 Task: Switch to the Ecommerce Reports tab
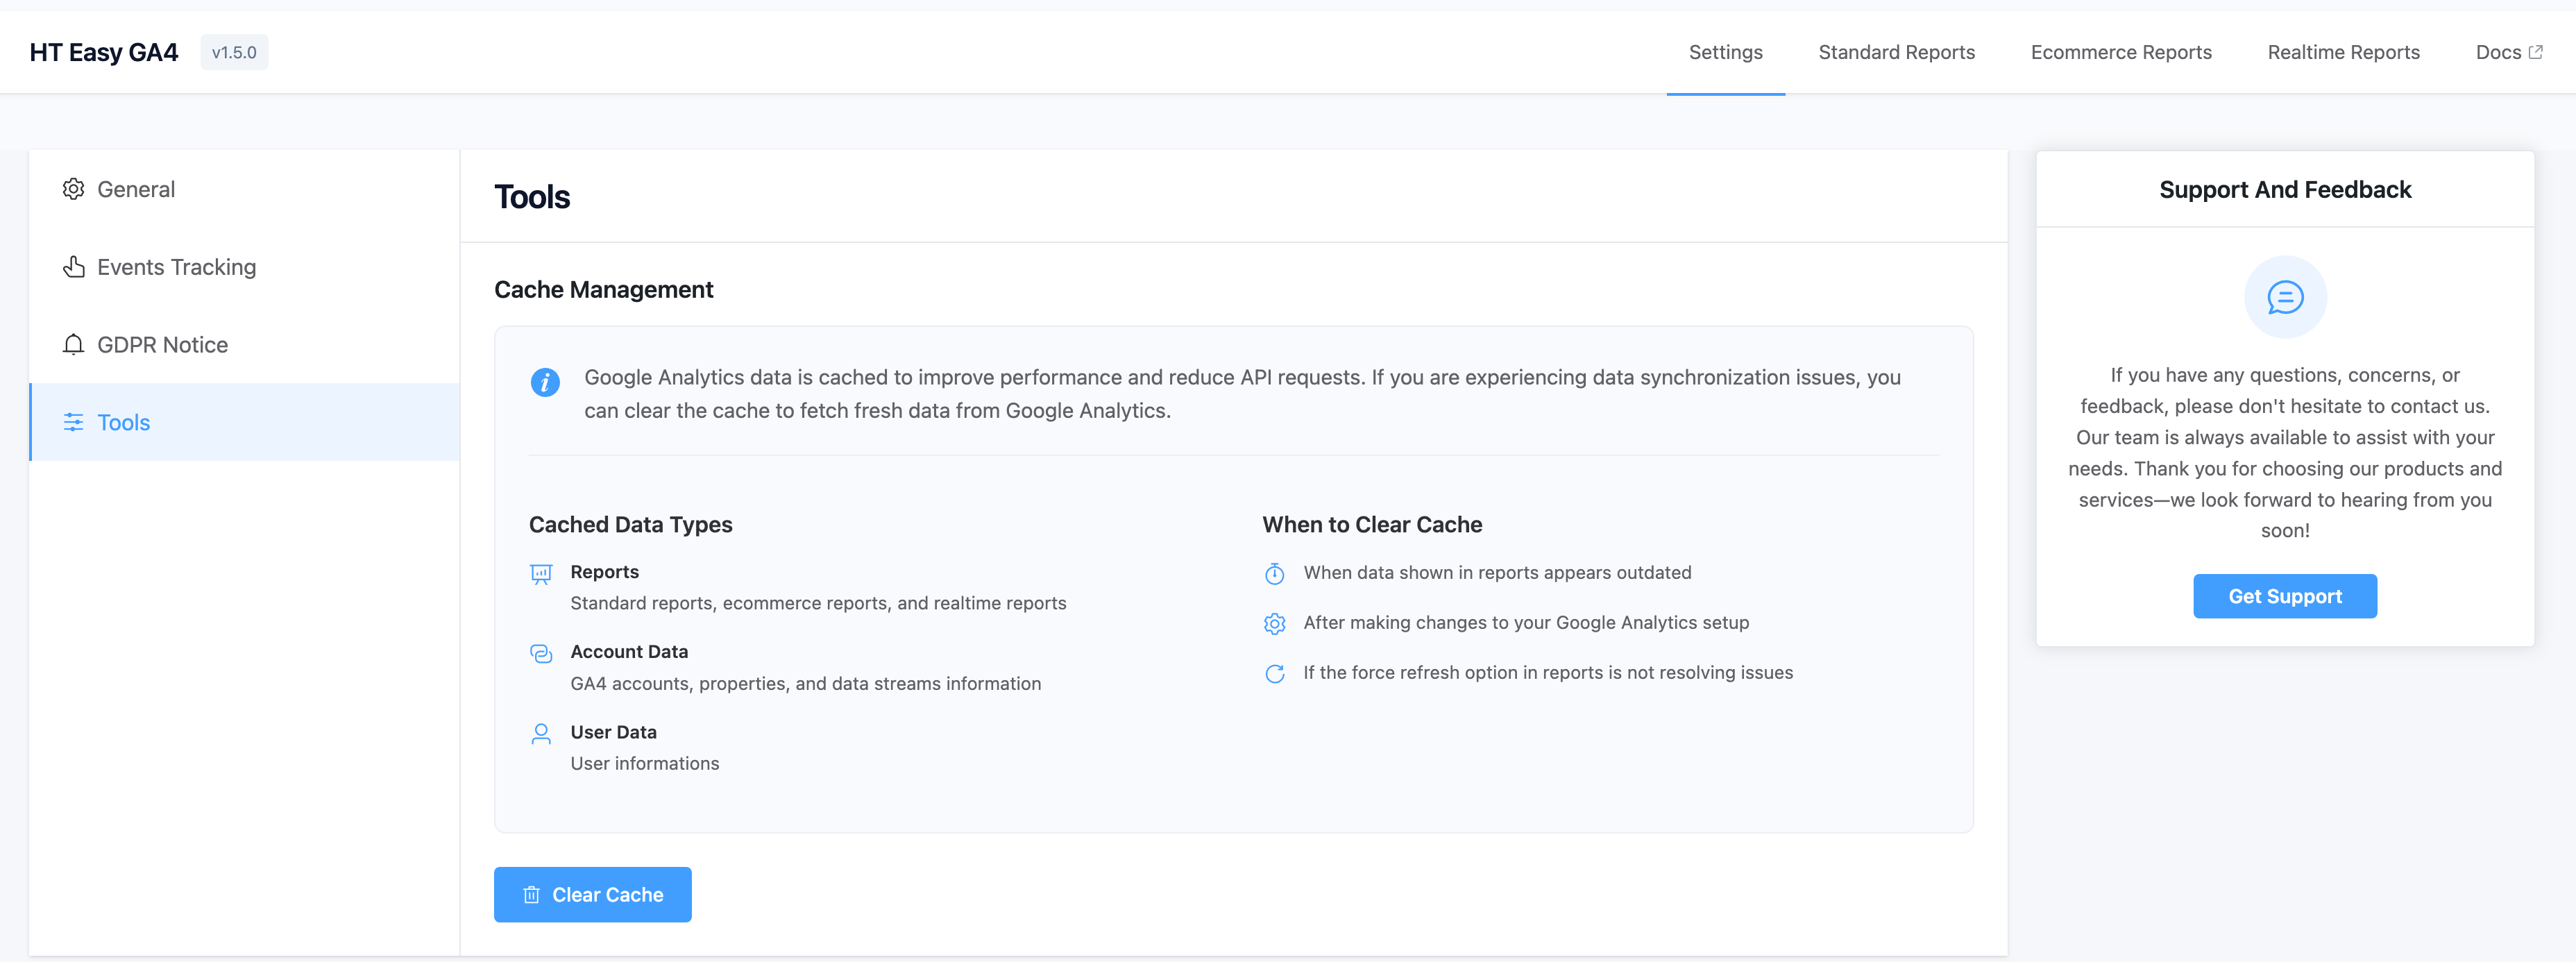[x=2120, y=52]
